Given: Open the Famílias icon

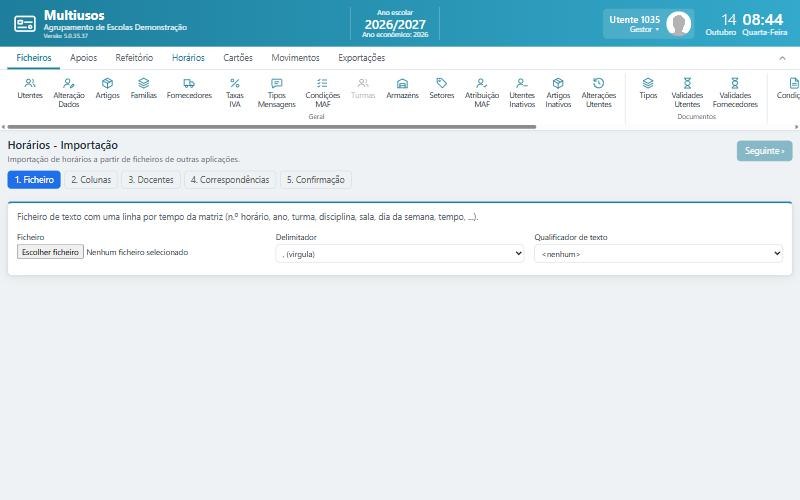Looking at the screenshot, I should [143, 89].
